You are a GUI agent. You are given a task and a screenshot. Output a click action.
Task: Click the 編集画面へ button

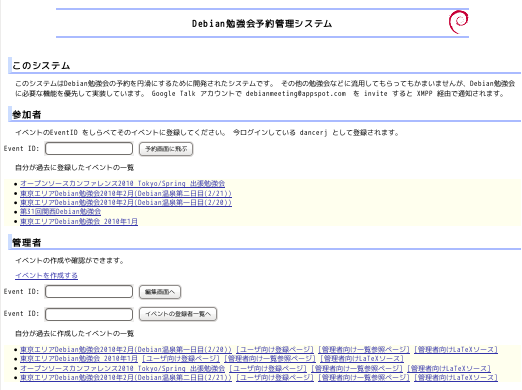tap(160, 292)
